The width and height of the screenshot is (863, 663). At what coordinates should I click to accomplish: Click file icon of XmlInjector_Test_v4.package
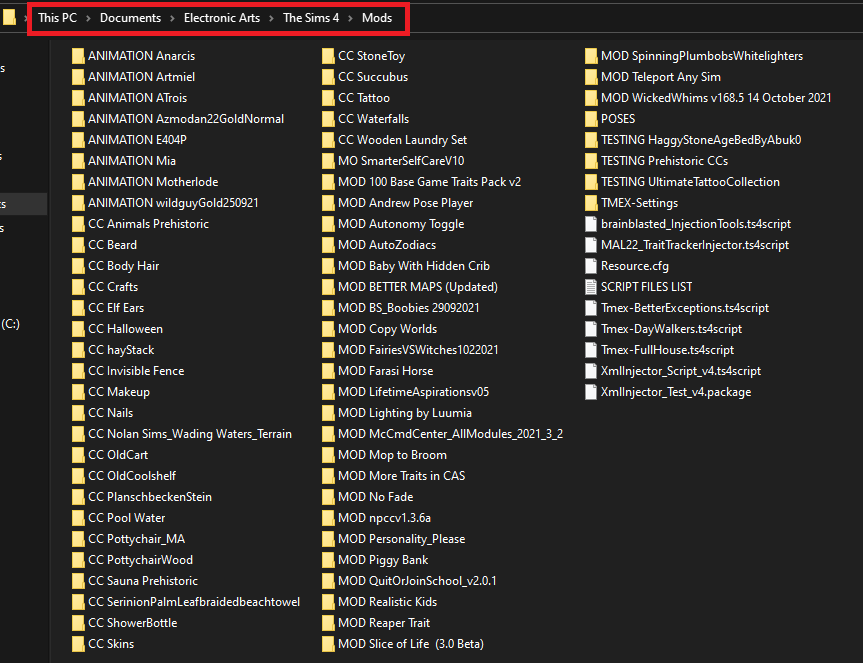click(x=591, y=392)
